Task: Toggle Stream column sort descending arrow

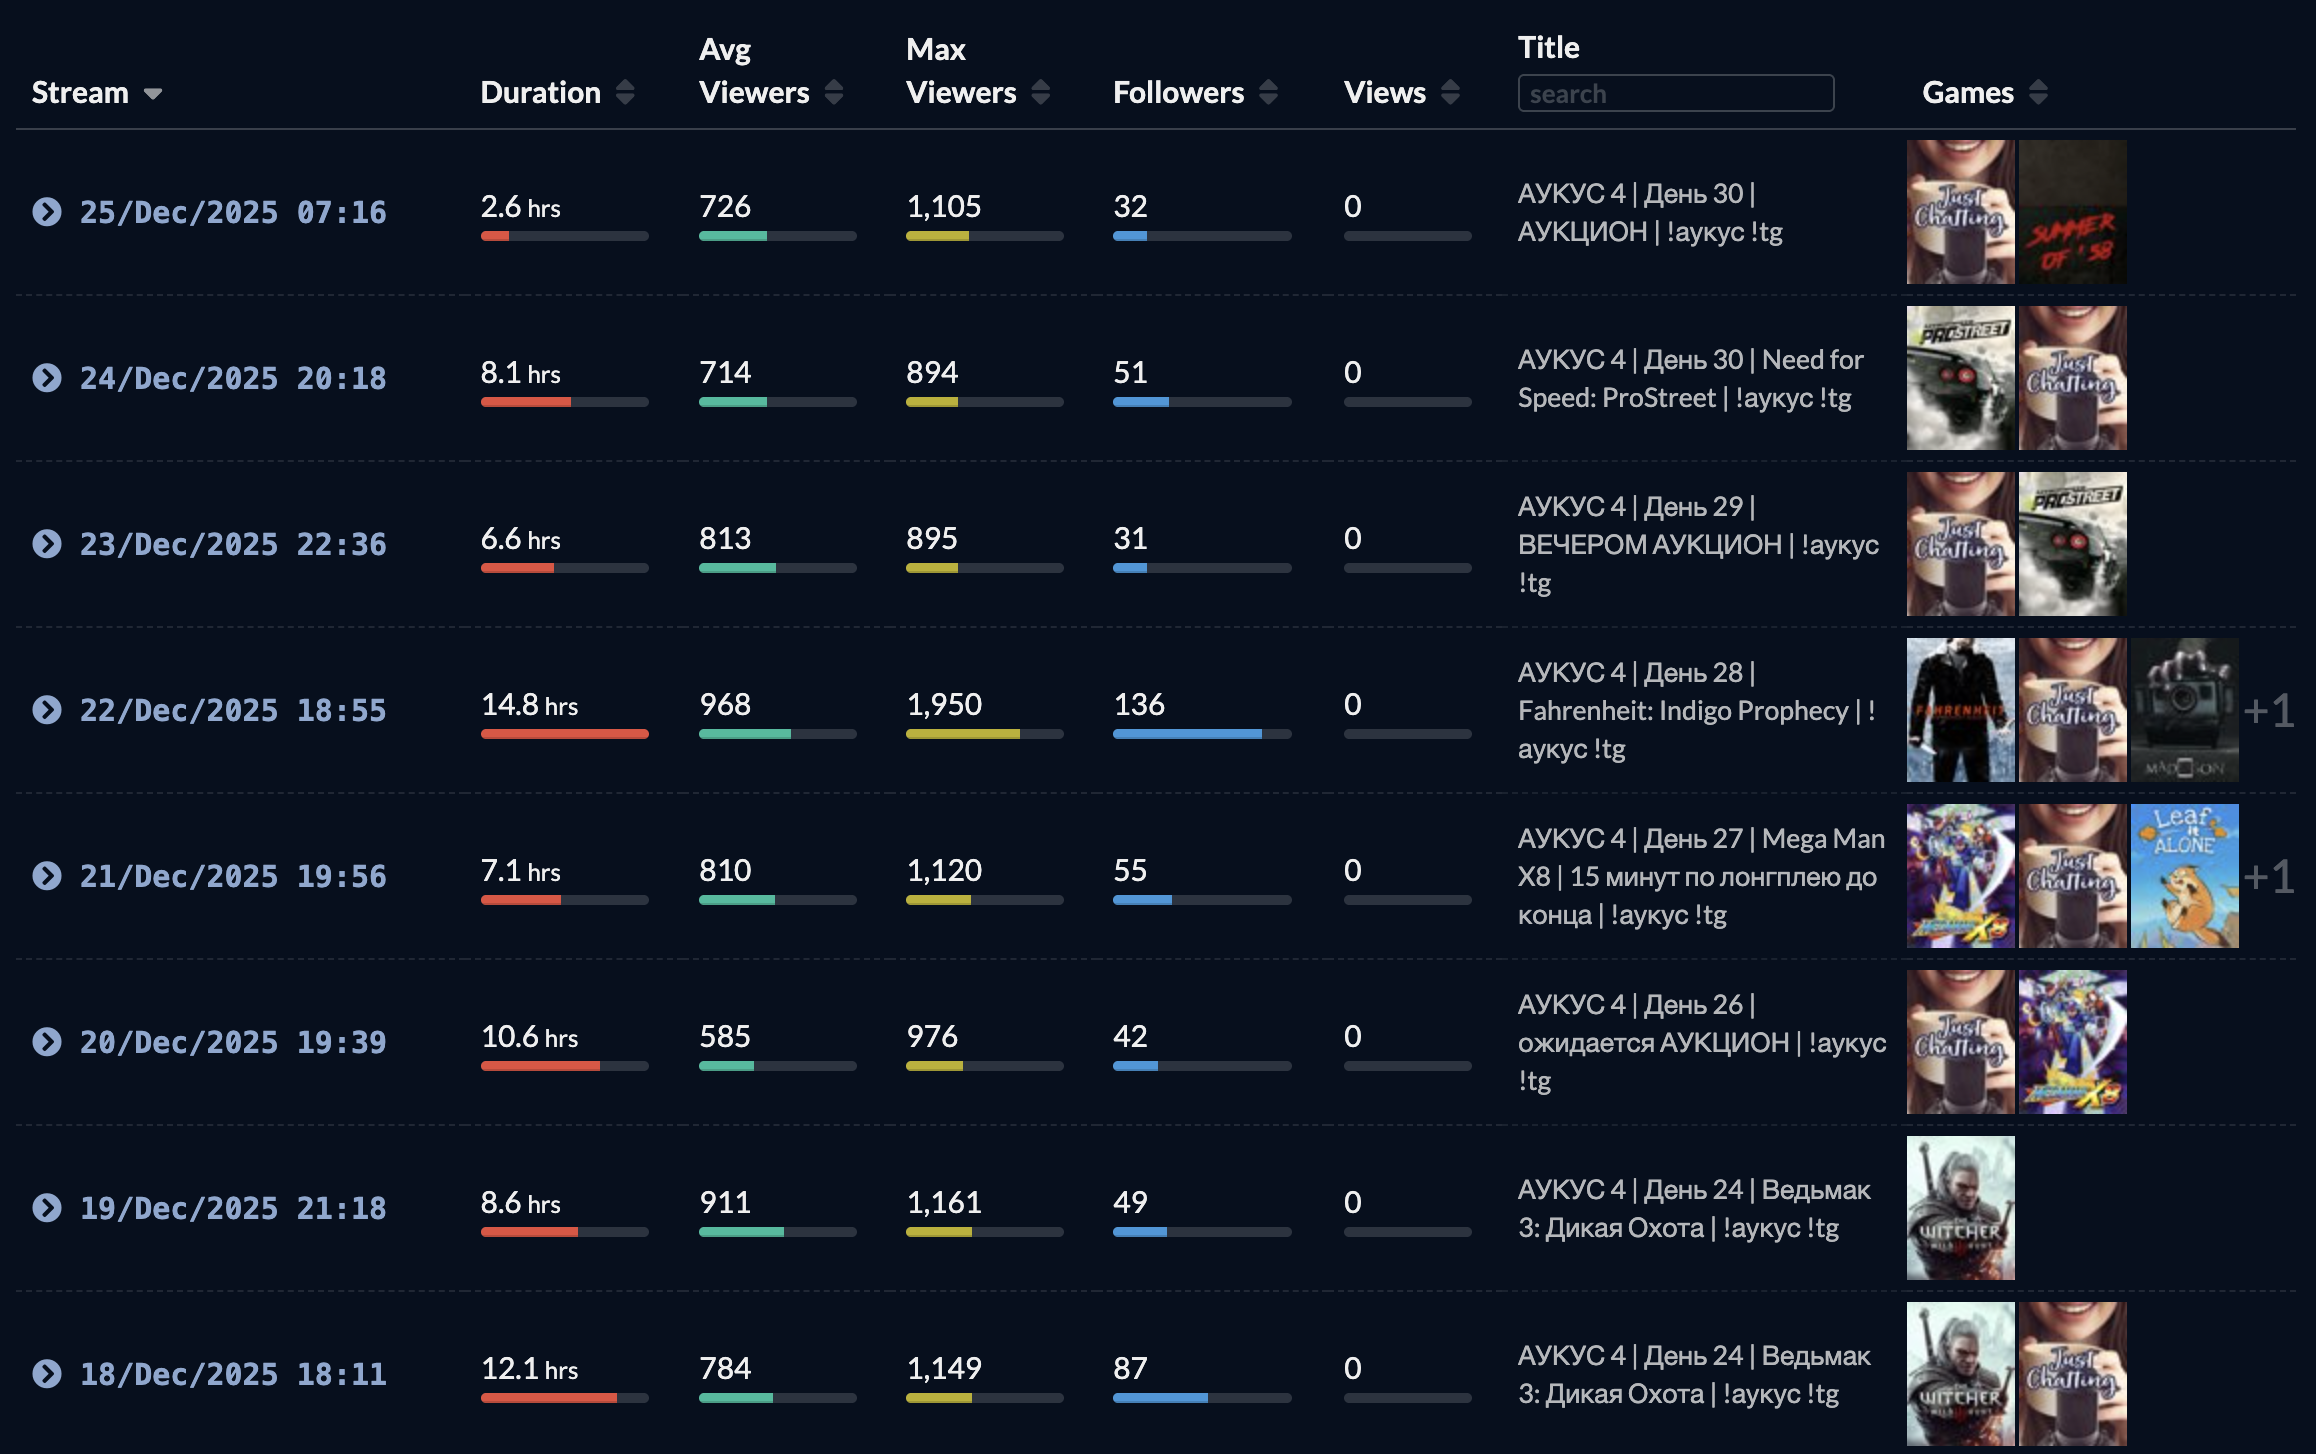Action: tap(153, 94)
